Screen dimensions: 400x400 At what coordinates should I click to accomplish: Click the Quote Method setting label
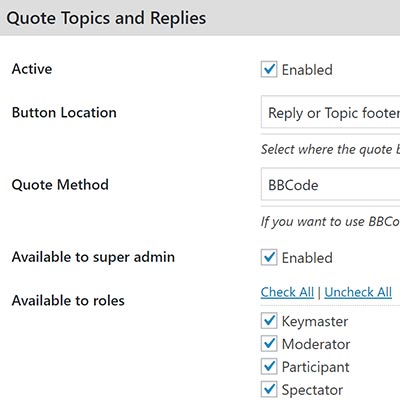(x=60, y=185)
